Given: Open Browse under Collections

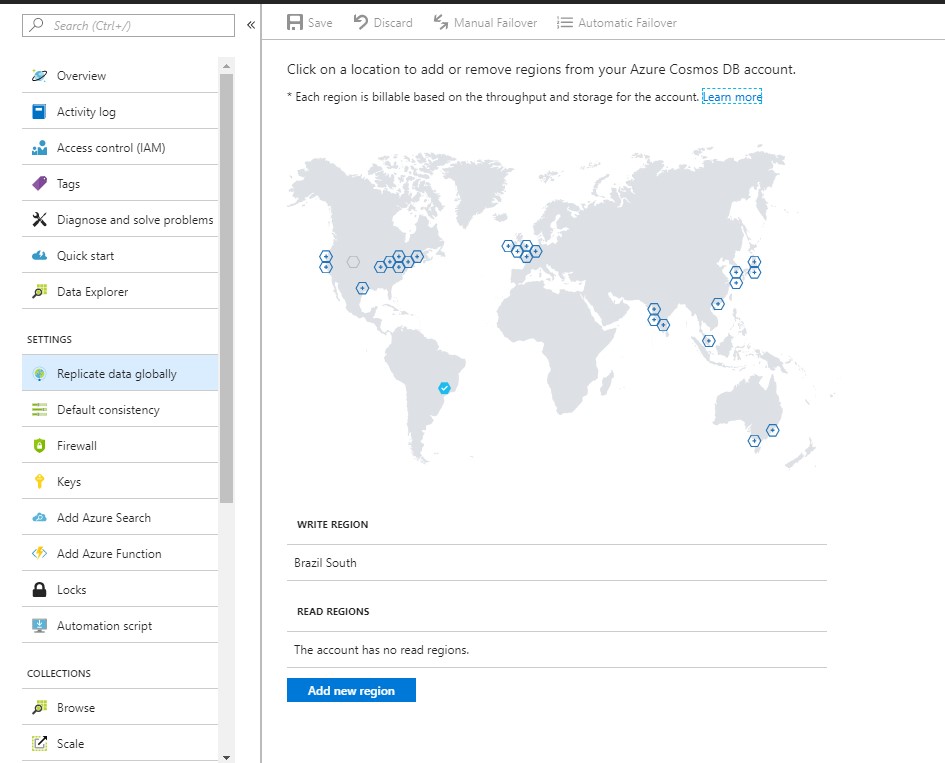Looking at the screenshot, I should 120,708.
